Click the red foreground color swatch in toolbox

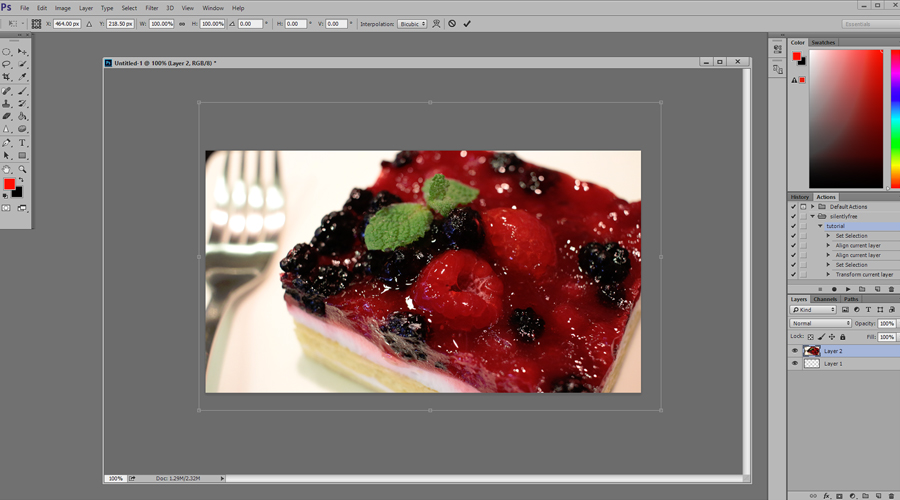(x=9, y=185)
